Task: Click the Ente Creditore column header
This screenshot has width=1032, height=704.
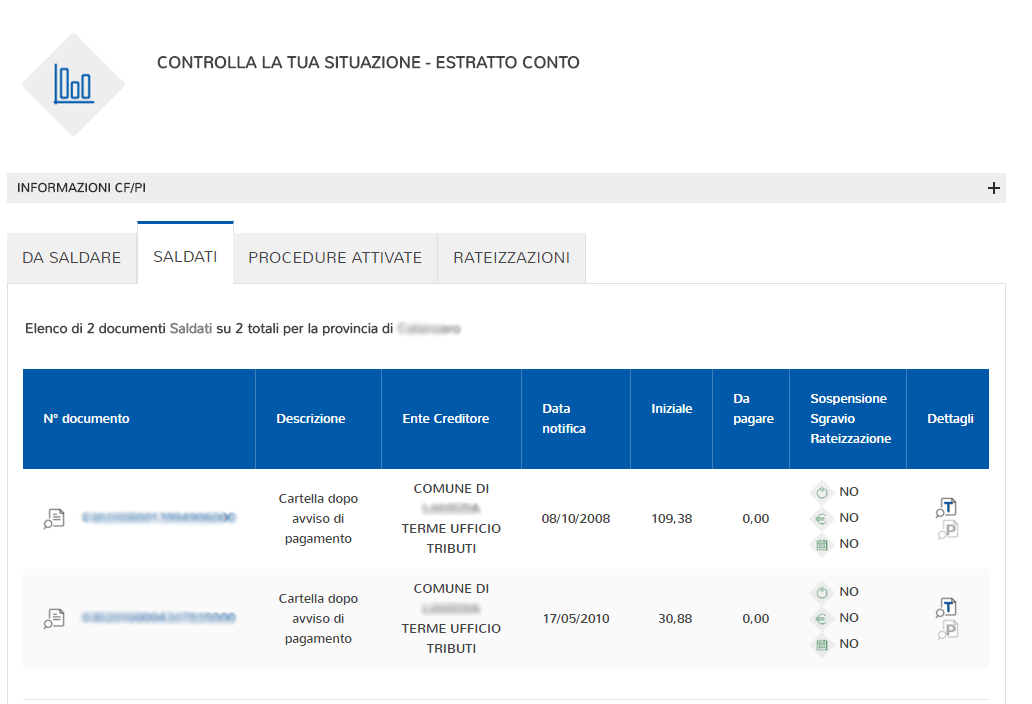Action: 446,419
